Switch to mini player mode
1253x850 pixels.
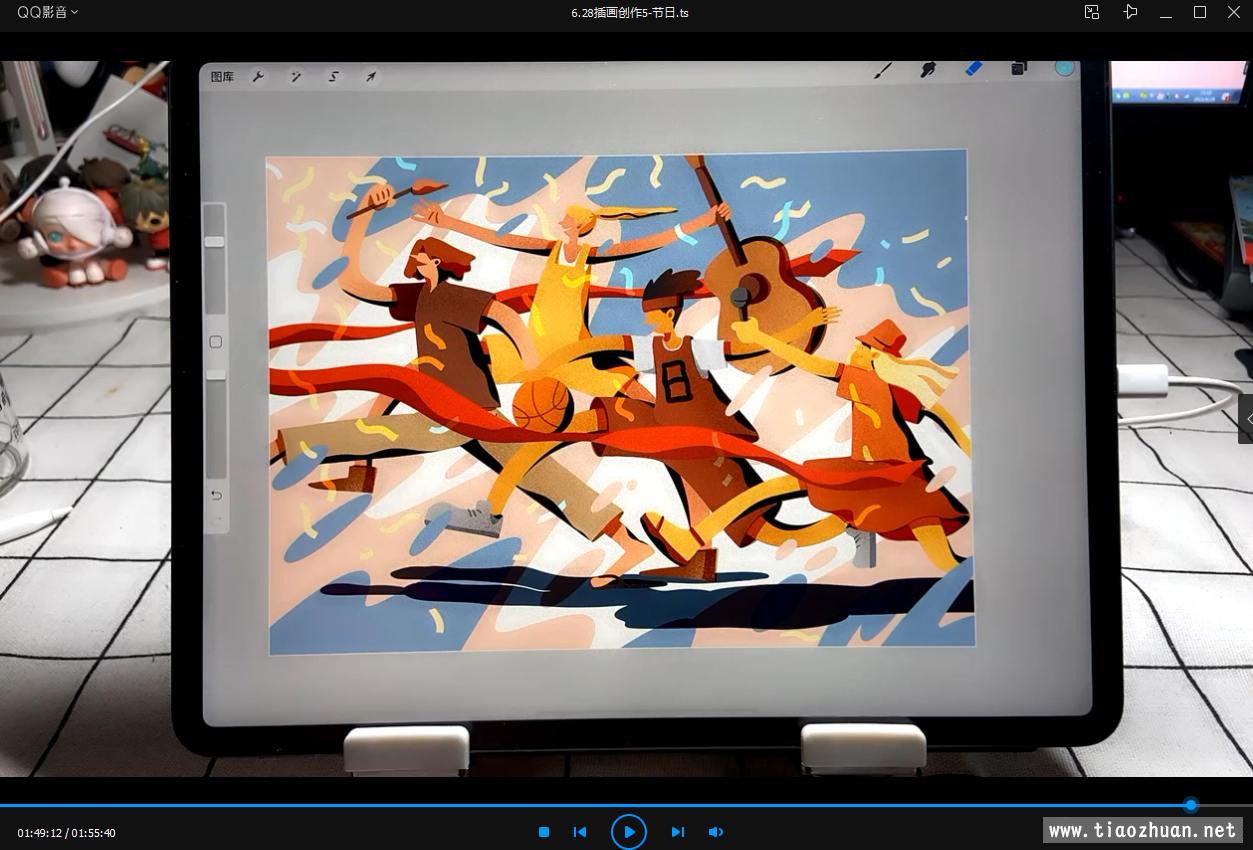pyautogui.click(x=1092, y=12)
